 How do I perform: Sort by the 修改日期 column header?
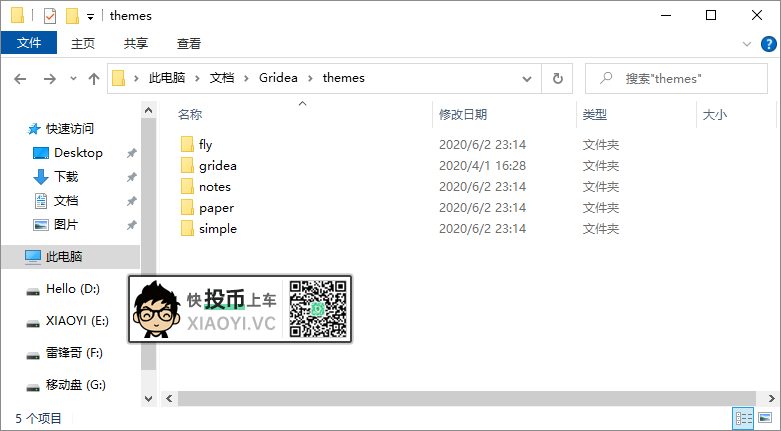pos(463,115)
